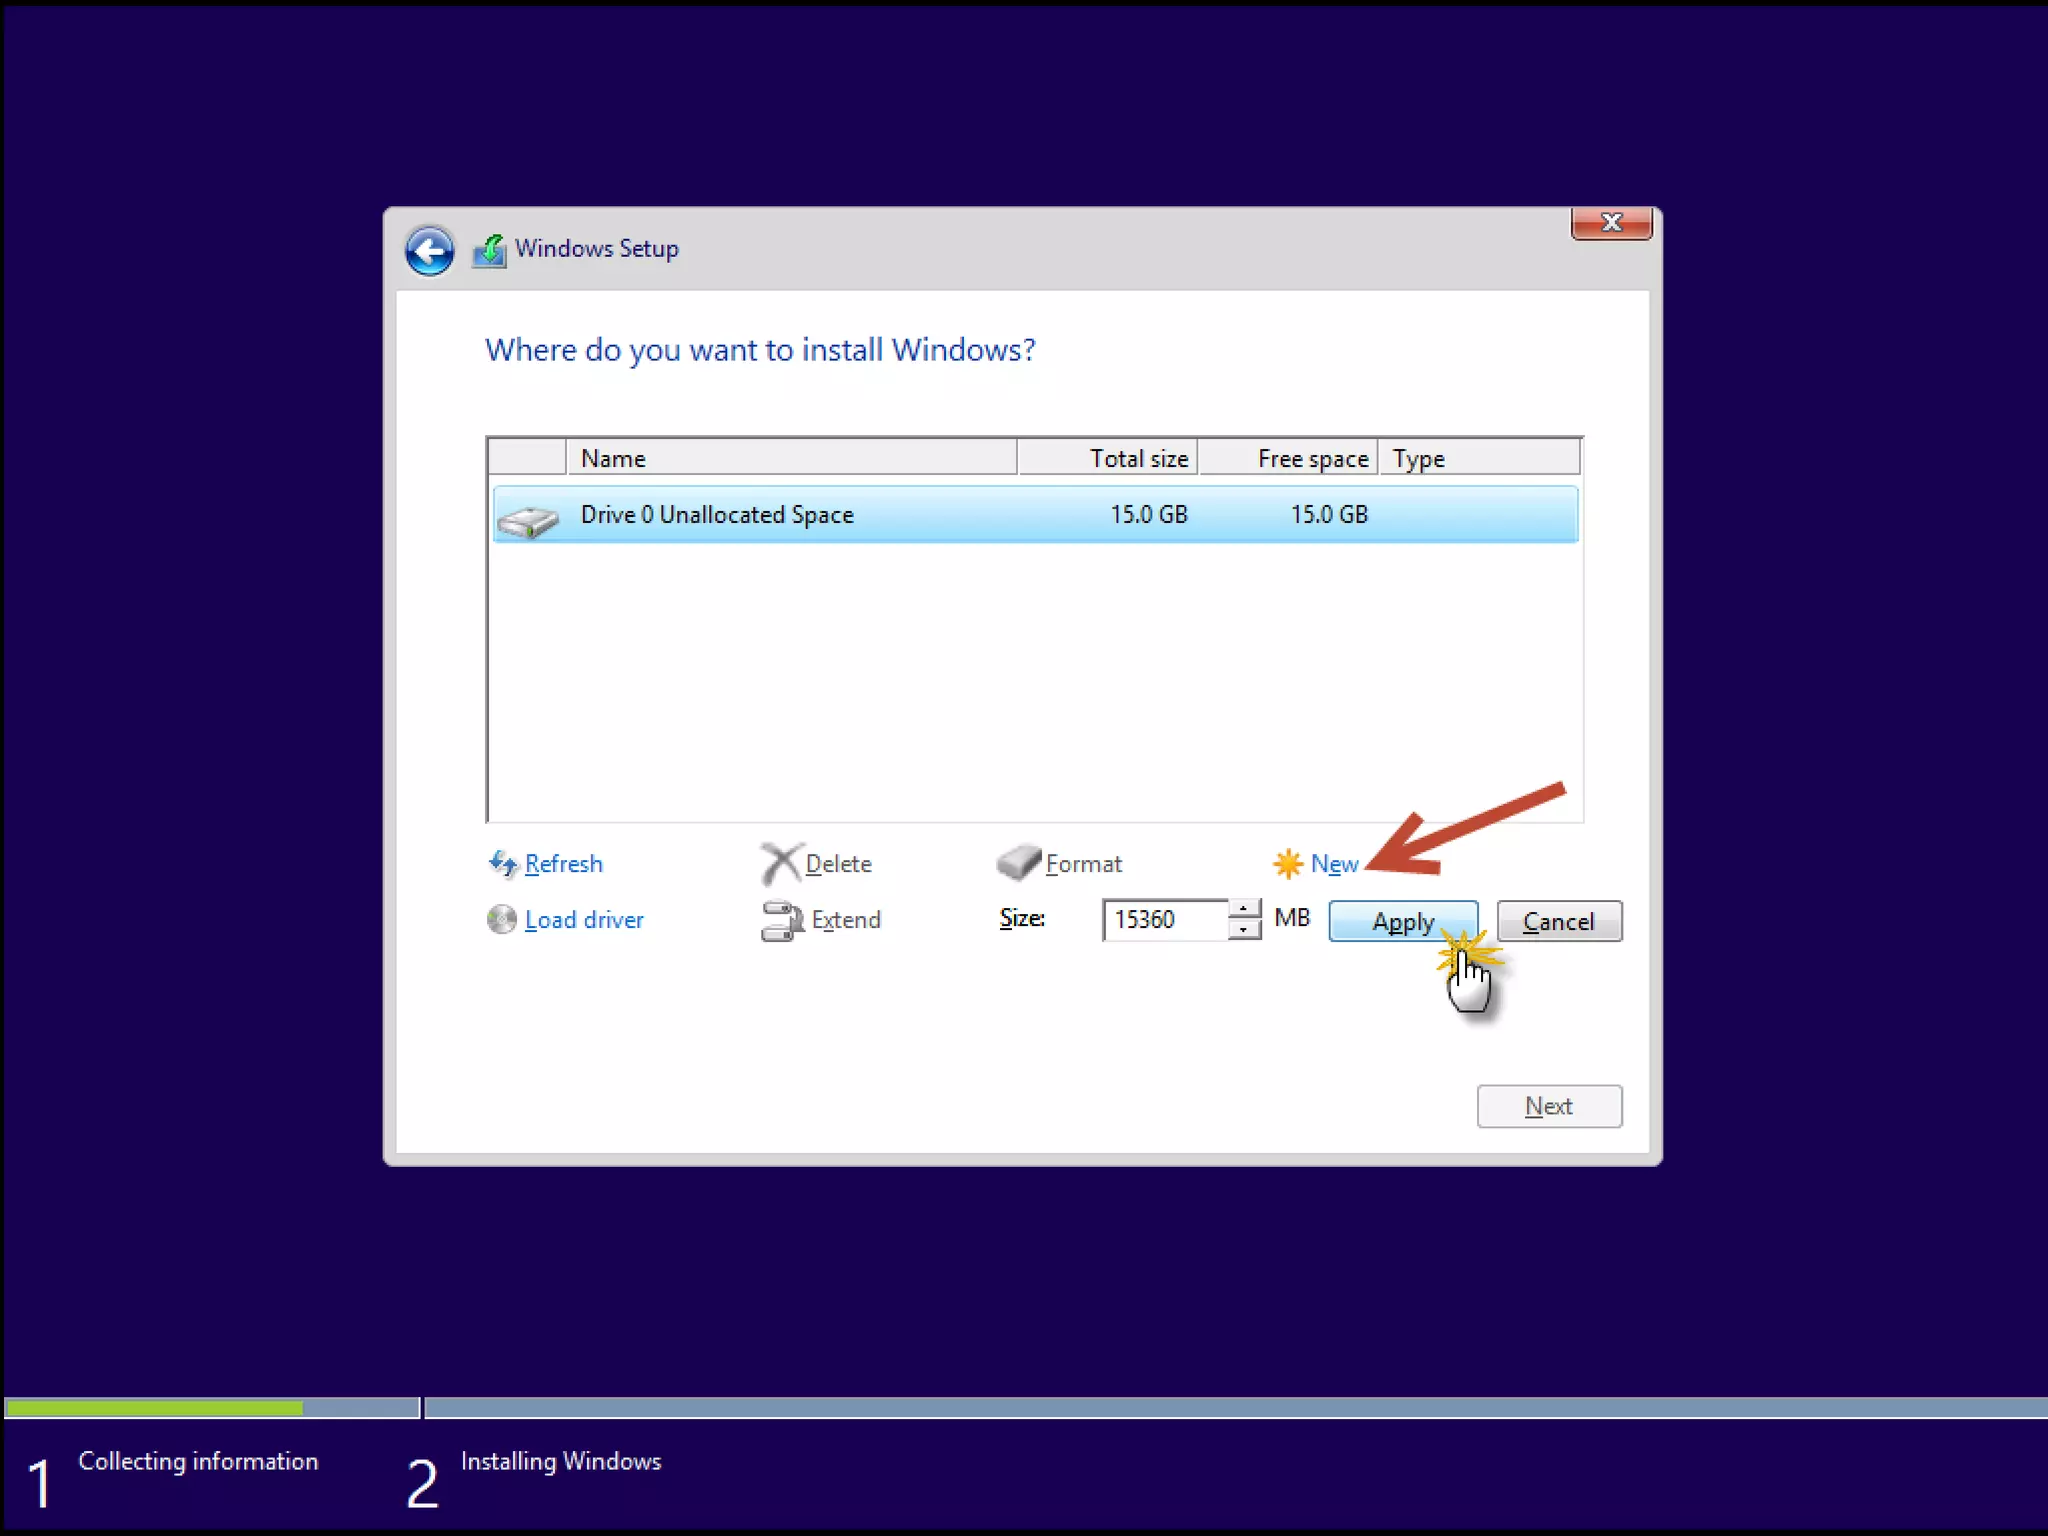
Task: Click the Extend partition icon
Action: [782, 921]
